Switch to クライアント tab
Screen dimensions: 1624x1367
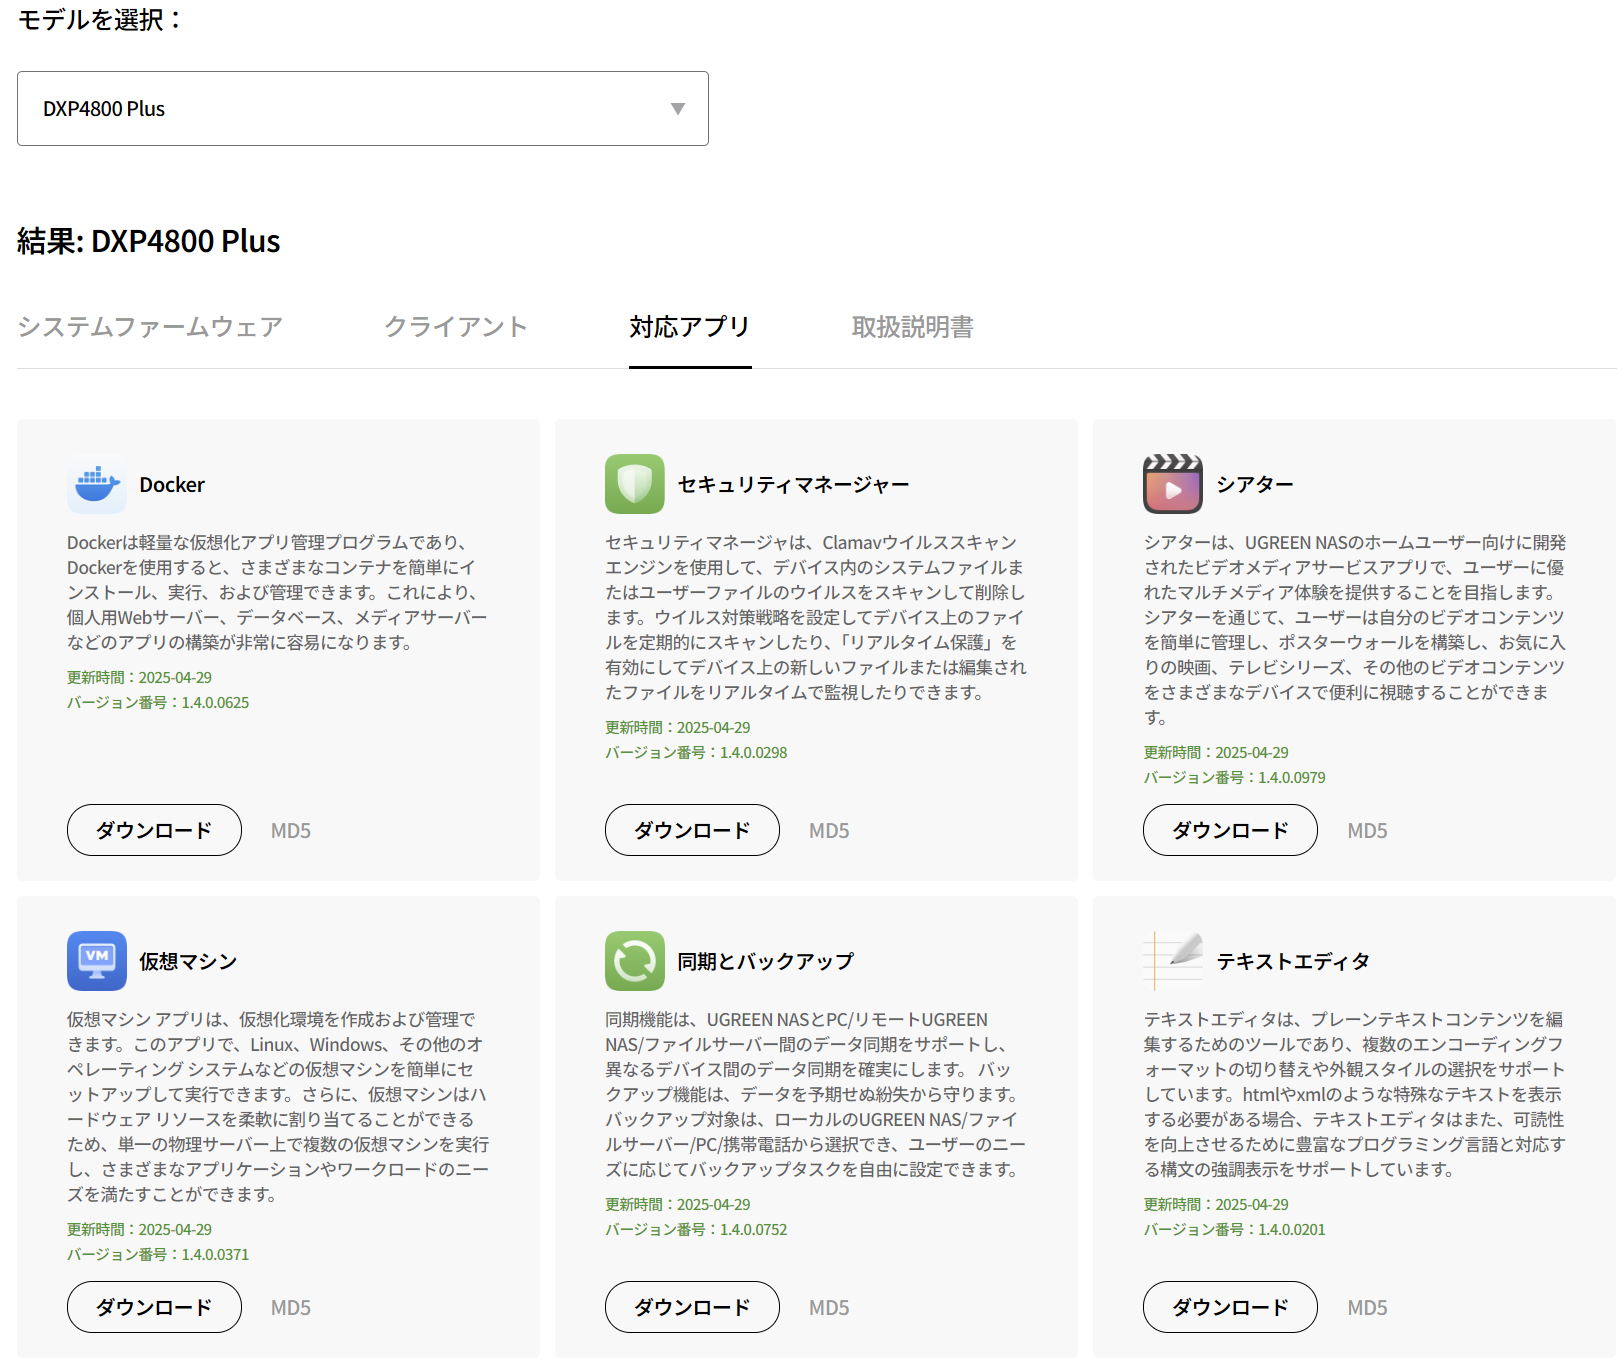[456, 327]
